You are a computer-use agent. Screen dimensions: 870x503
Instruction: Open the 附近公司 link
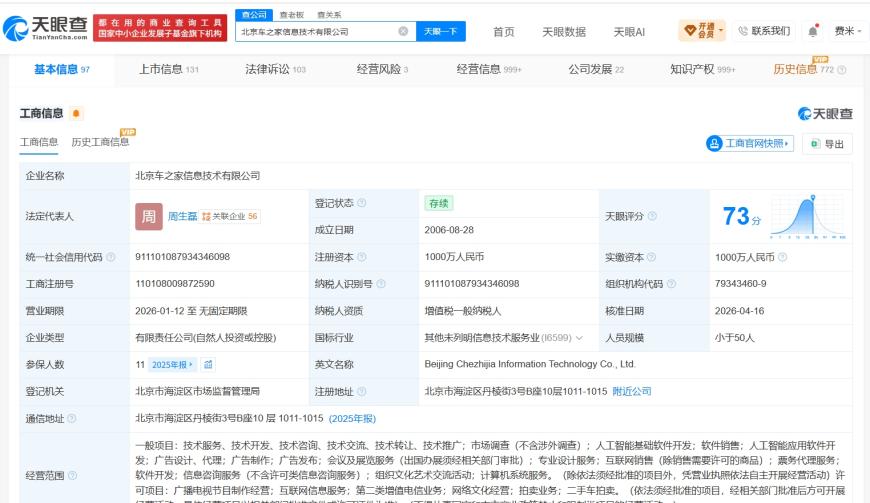point(631,392)
